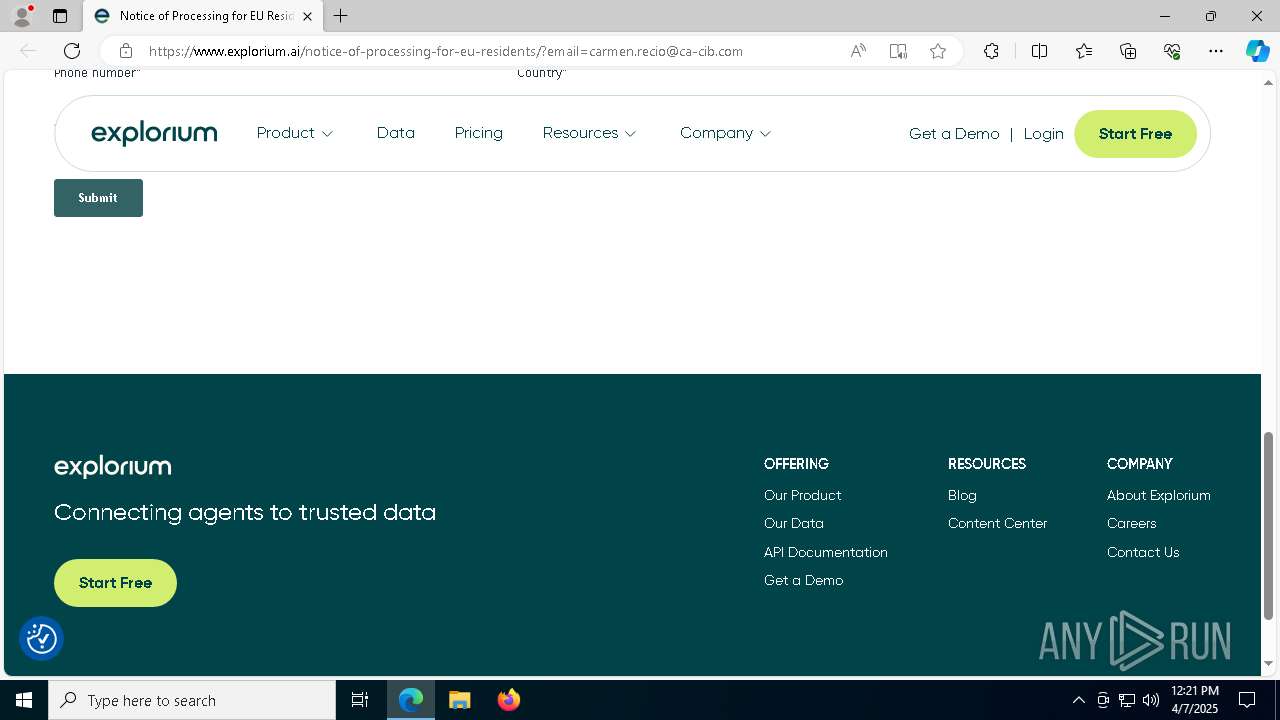This screenshot has height=720, width=1280.
Task: Open the volume control icon
Action: pyautogui.click(x=1151, y=700)
